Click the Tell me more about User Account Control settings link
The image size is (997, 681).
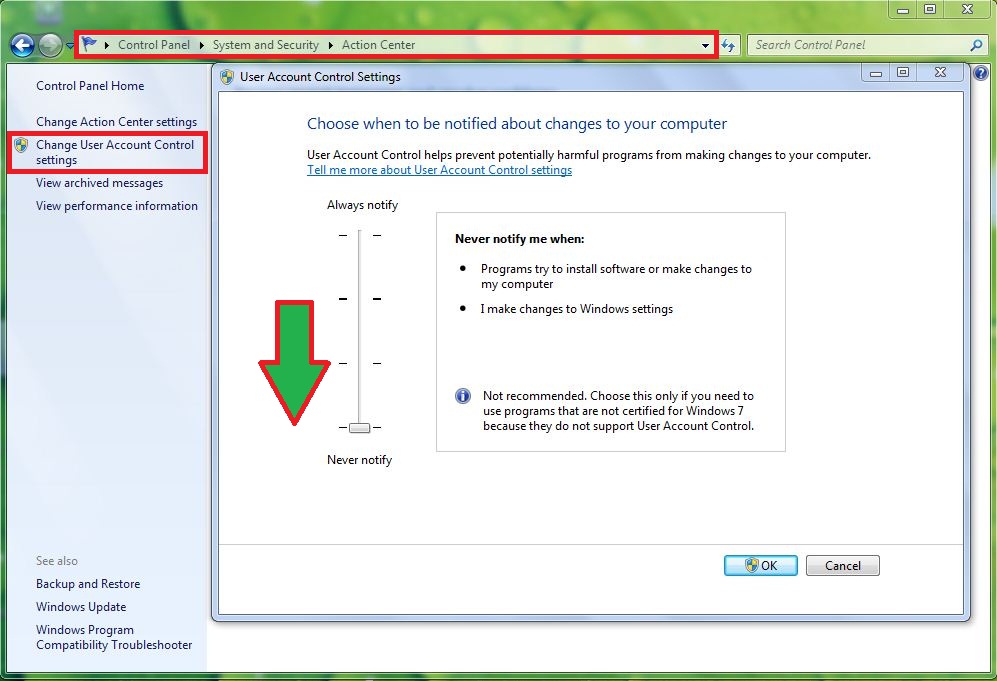click(x=439, y=170)
